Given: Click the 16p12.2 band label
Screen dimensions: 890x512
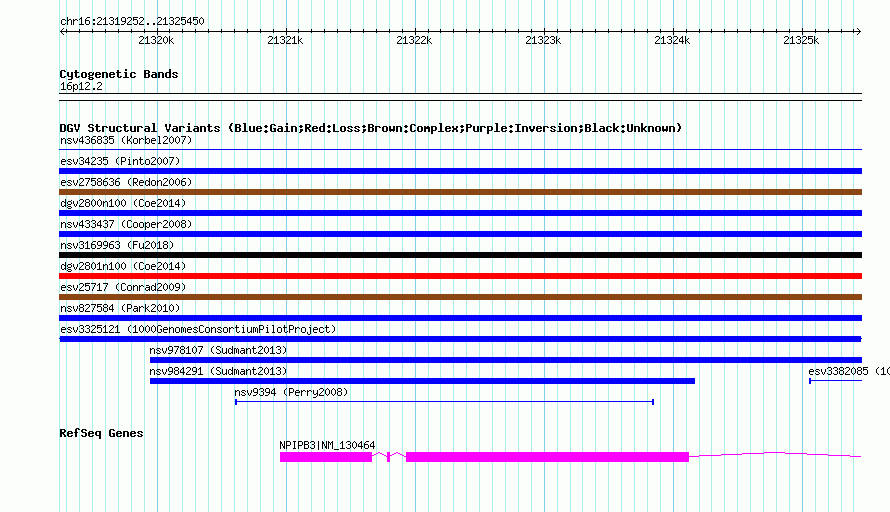Looking at the screenshot, I should 81,86.
